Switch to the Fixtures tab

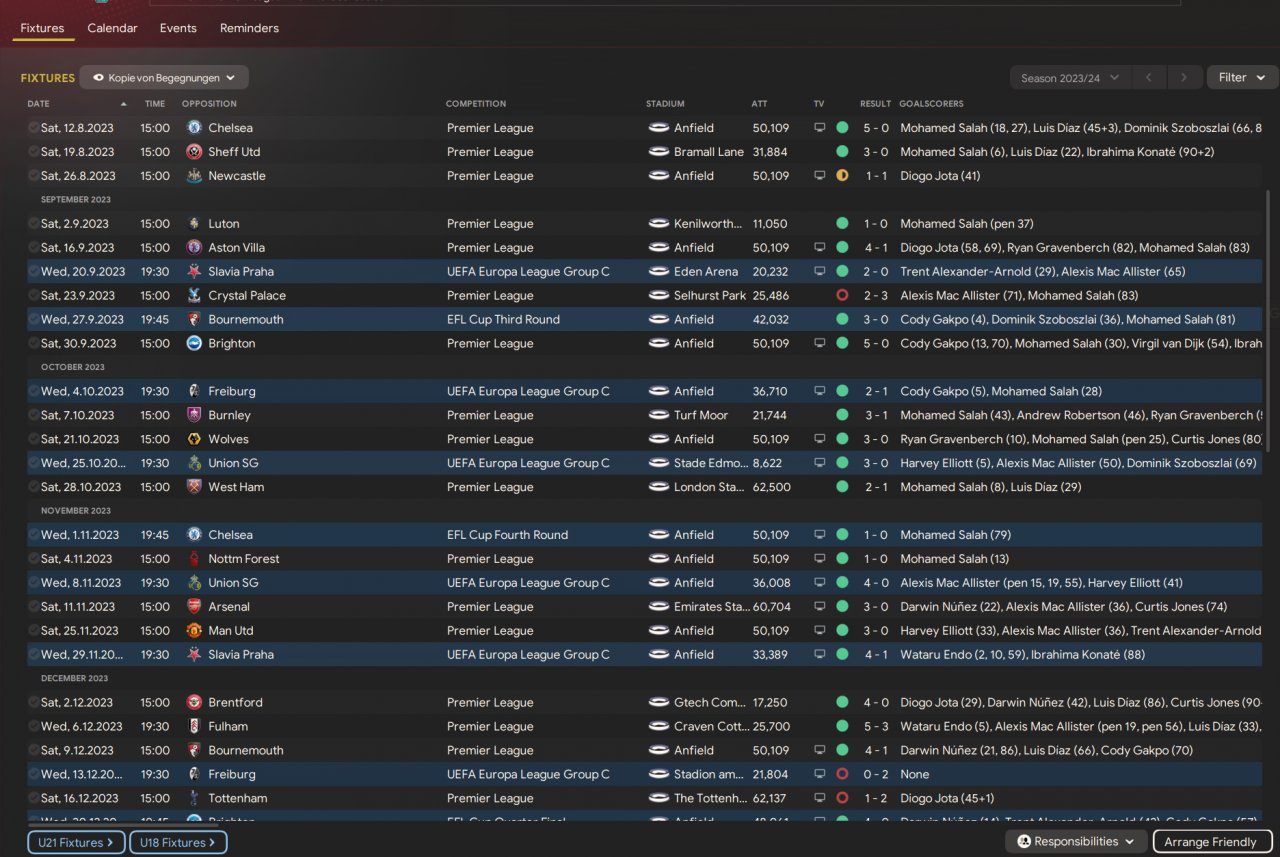42,28
